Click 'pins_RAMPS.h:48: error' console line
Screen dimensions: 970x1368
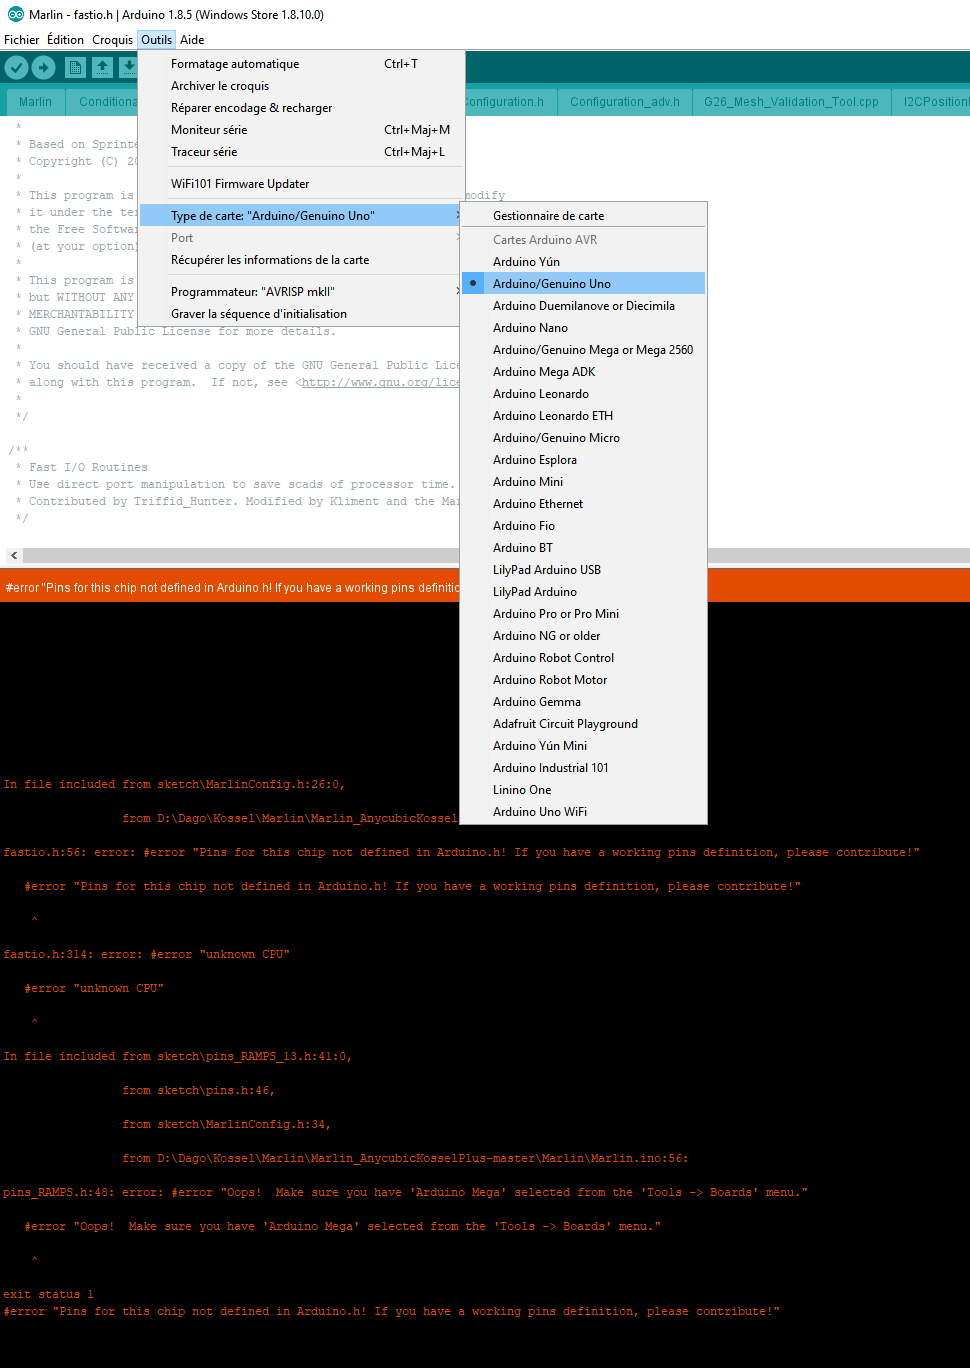point(405,1192)
